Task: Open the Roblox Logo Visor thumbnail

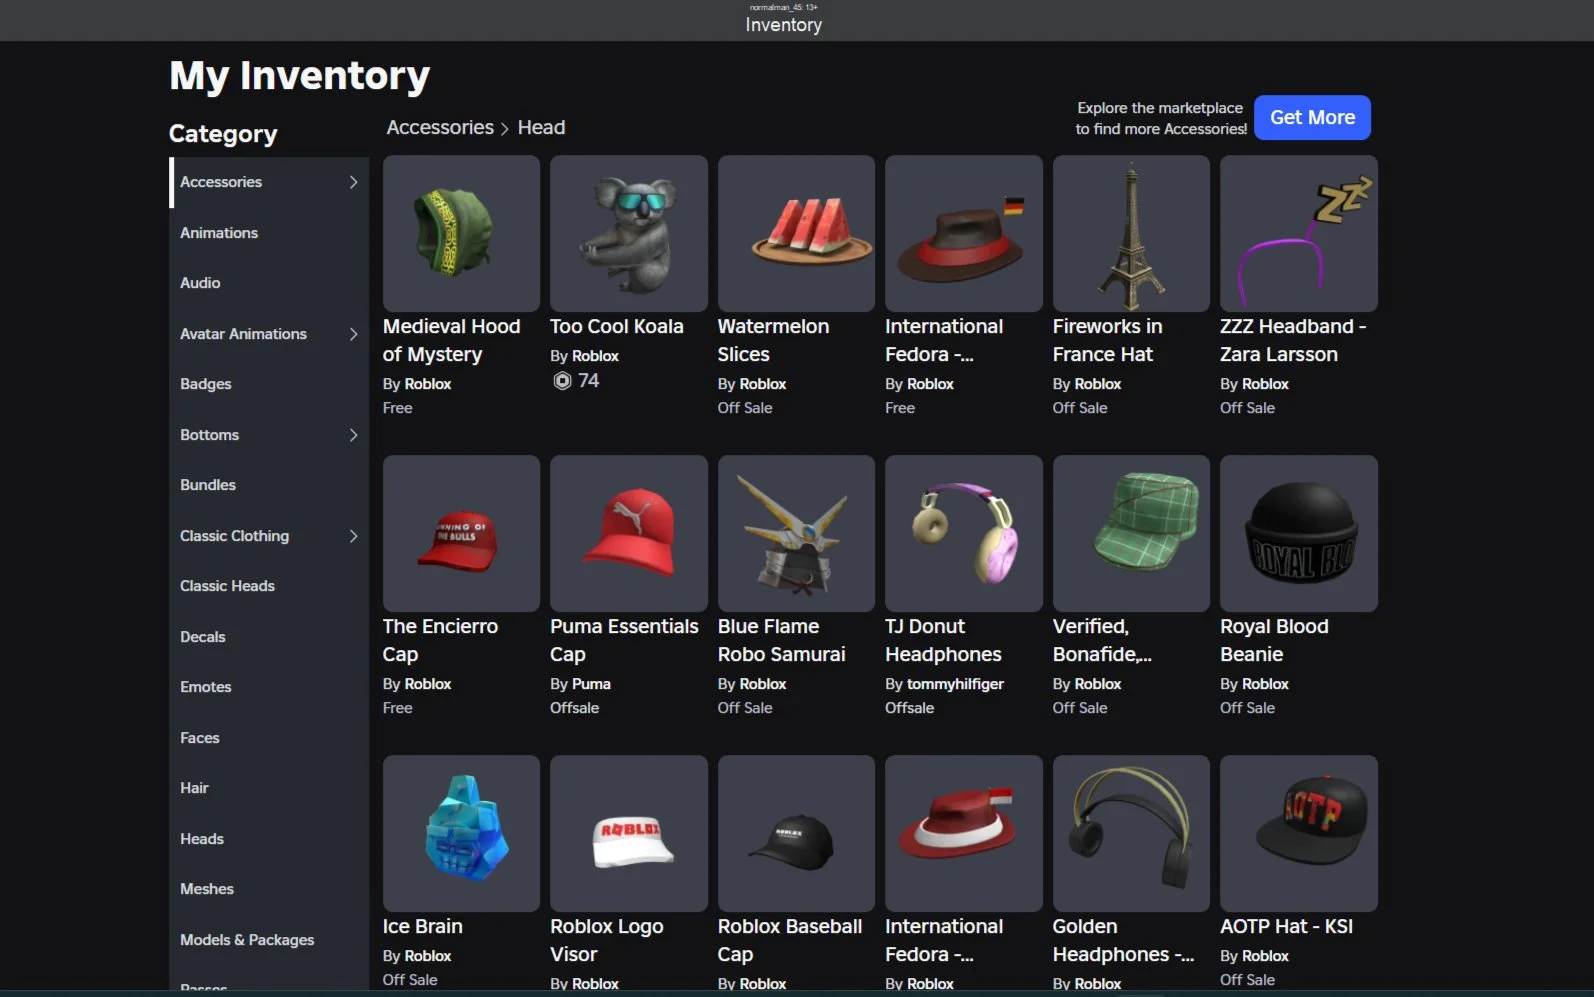Action: pyautogui.click(x=629, y=833)
